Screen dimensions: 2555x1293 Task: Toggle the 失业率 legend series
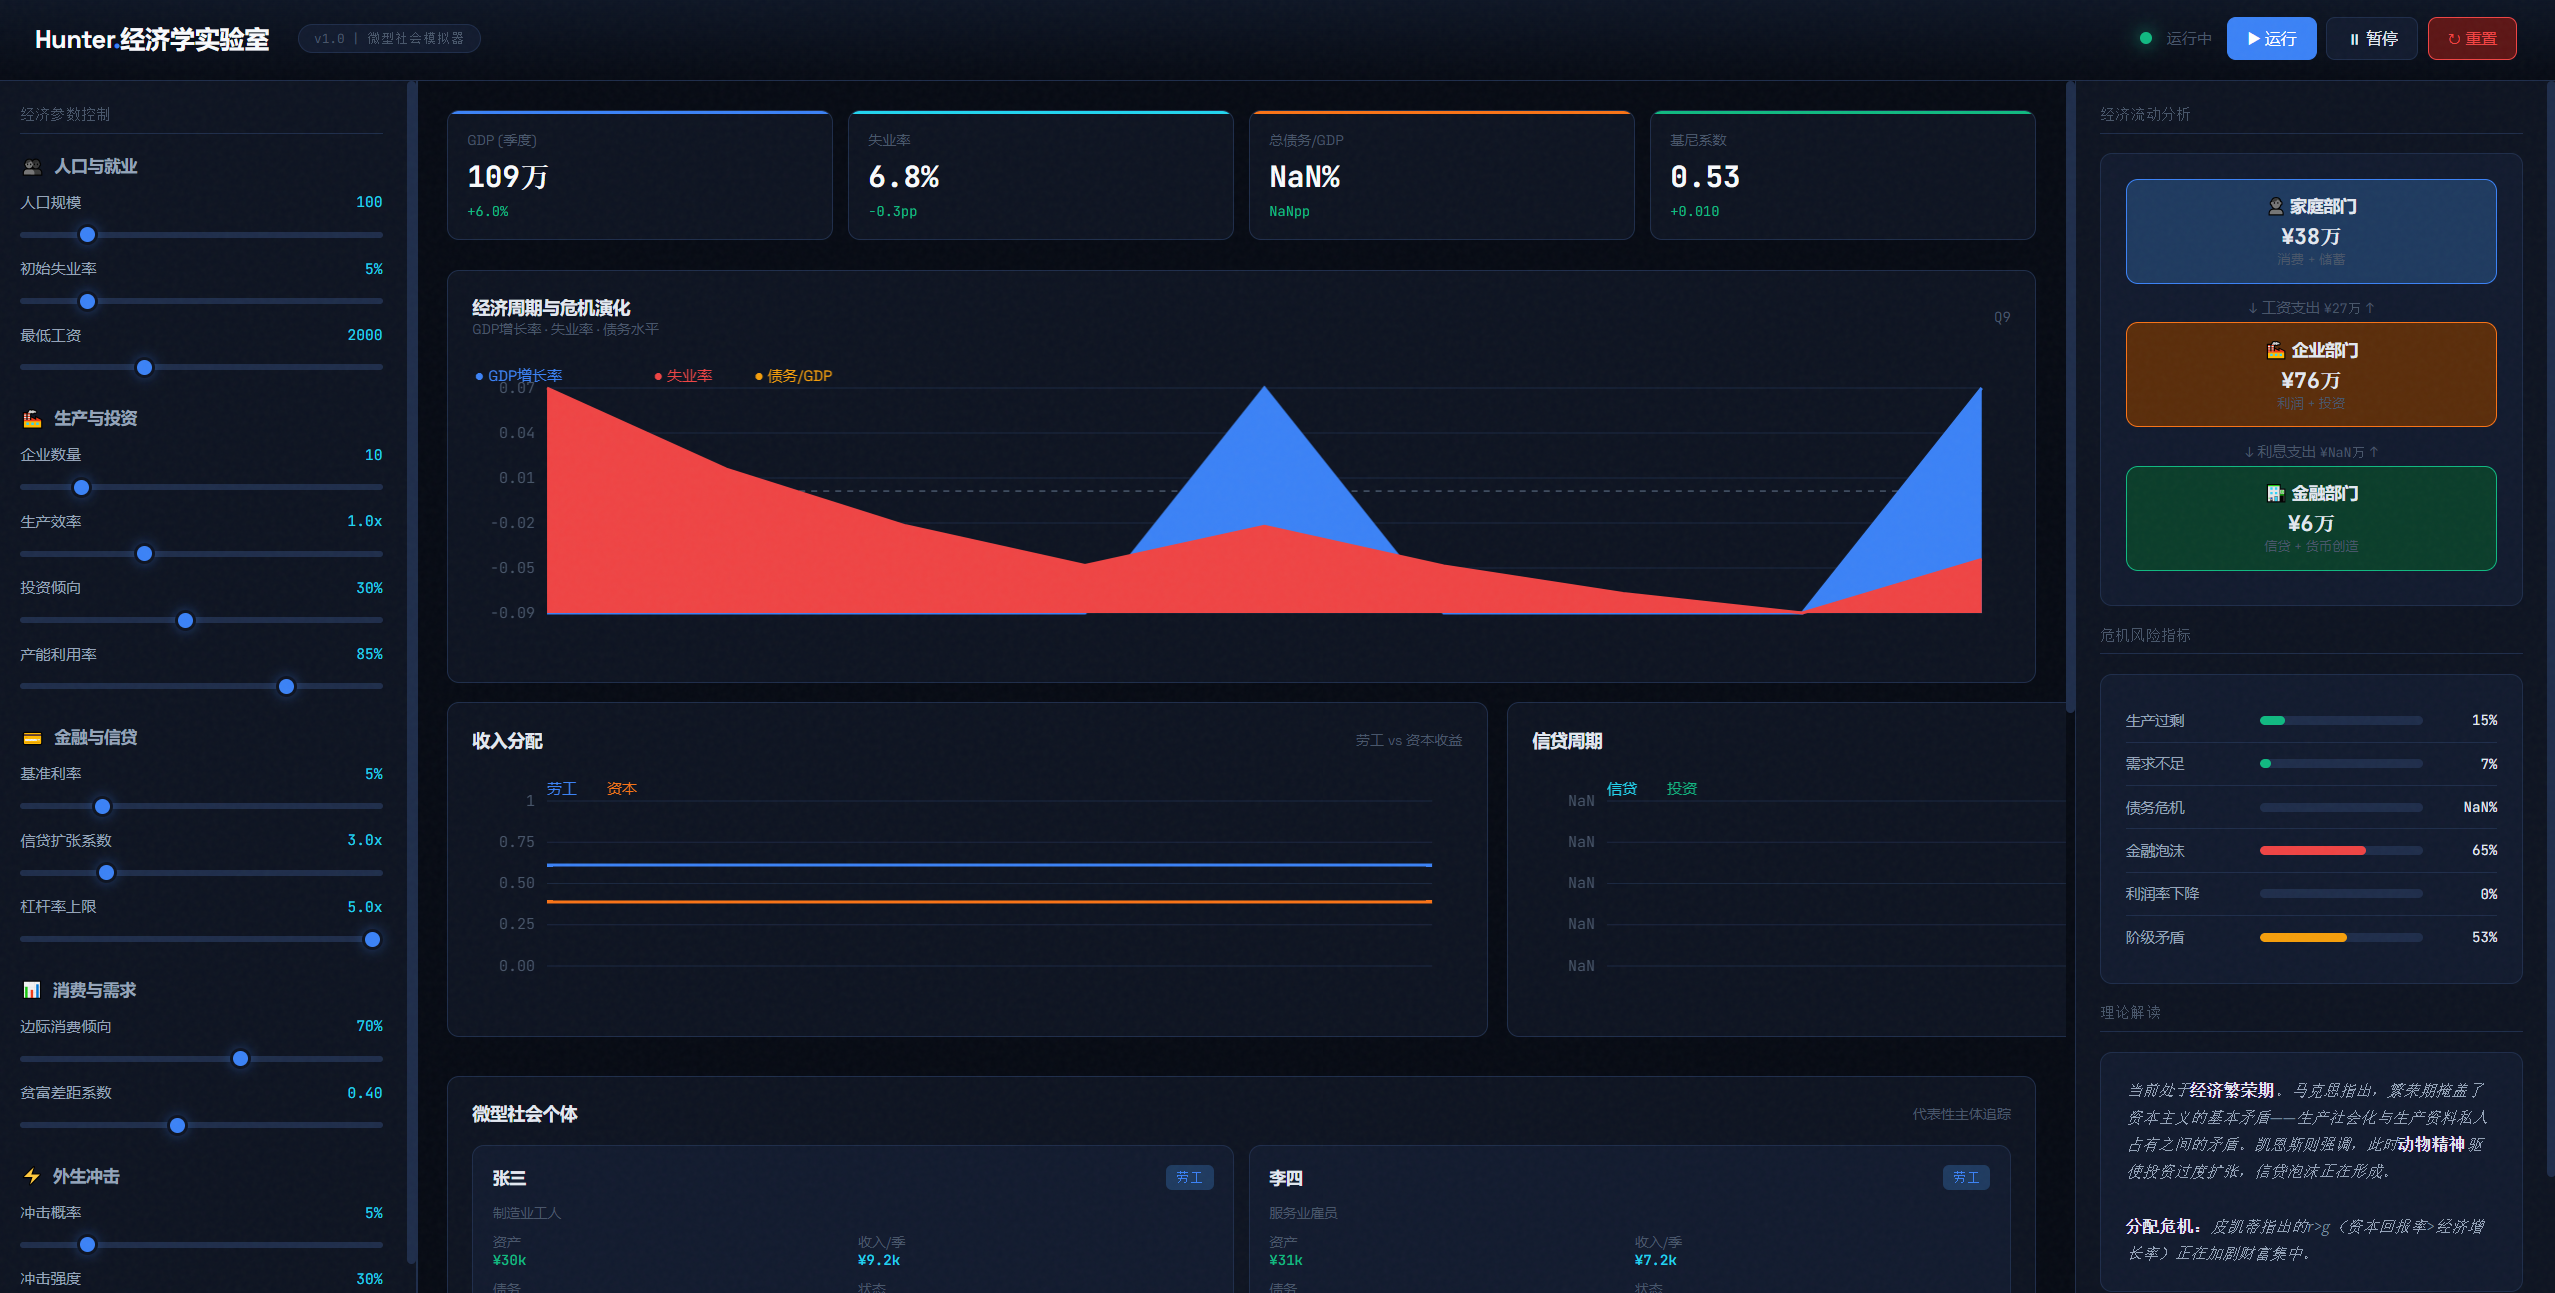[684, 376]
